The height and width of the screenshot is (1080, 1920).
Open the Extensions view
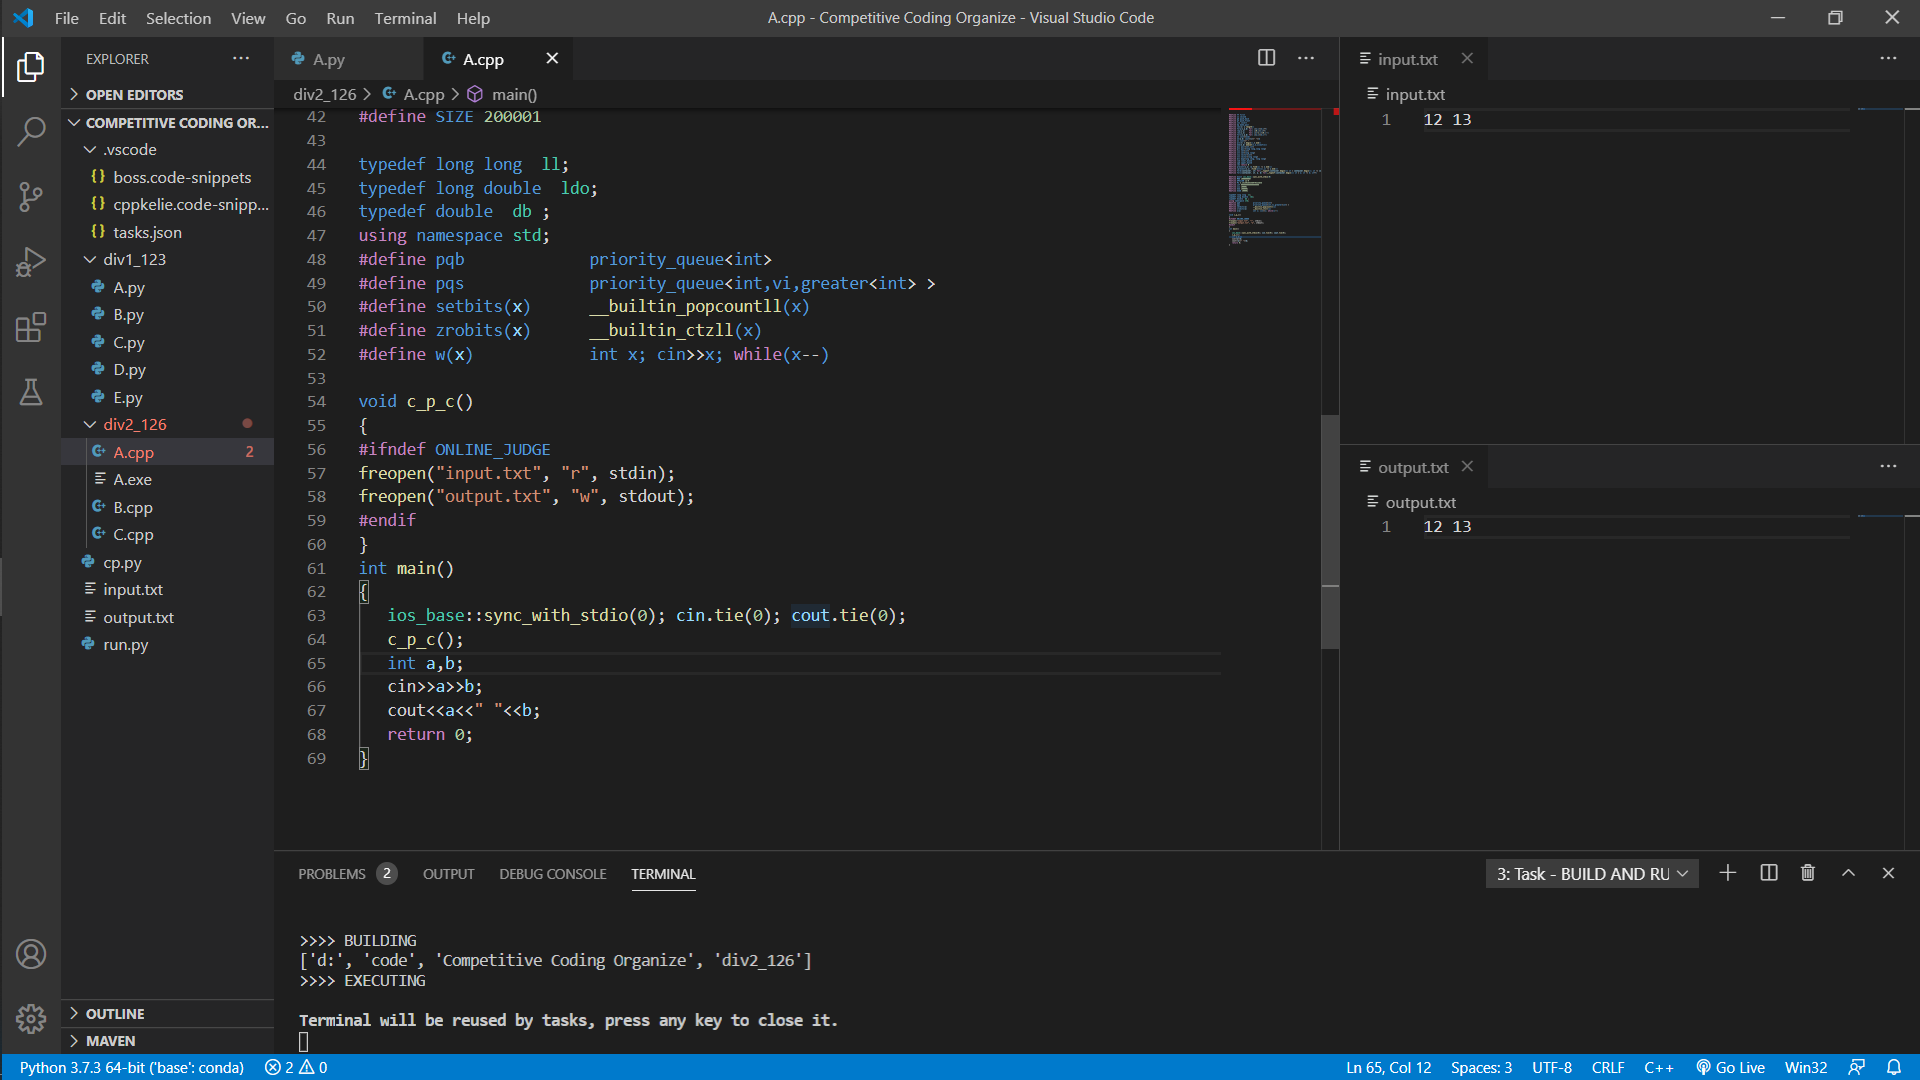click(x=31, y=327)
